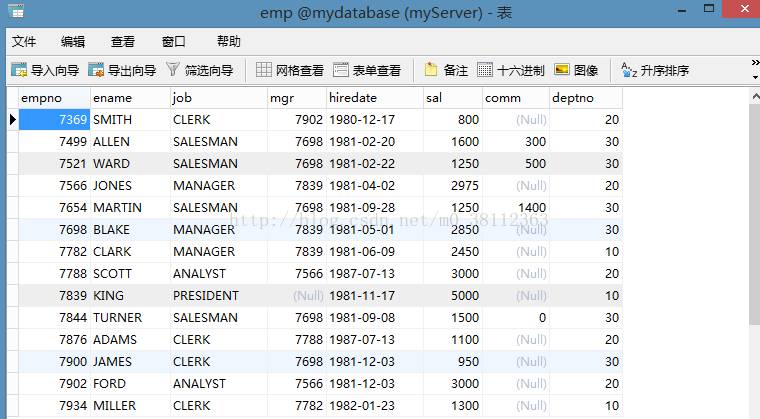The image size is (760, 419).
Task: Select the ename cell MILLER
Action: click(x=130, y=405)
